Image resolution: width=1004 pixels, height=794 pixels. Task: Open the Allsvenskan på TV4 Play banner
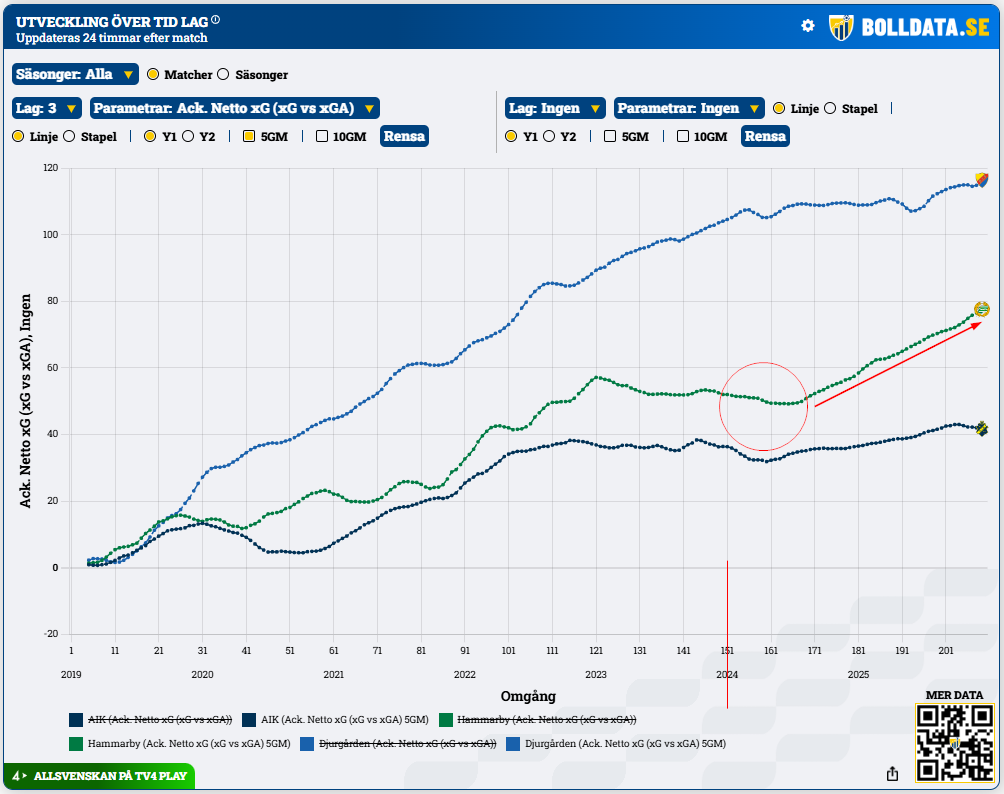tap(98, 775)
